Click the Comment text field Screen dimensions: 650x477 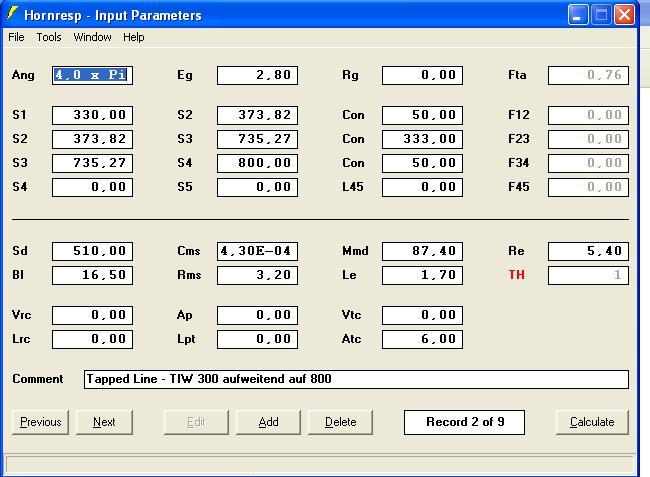355,379
